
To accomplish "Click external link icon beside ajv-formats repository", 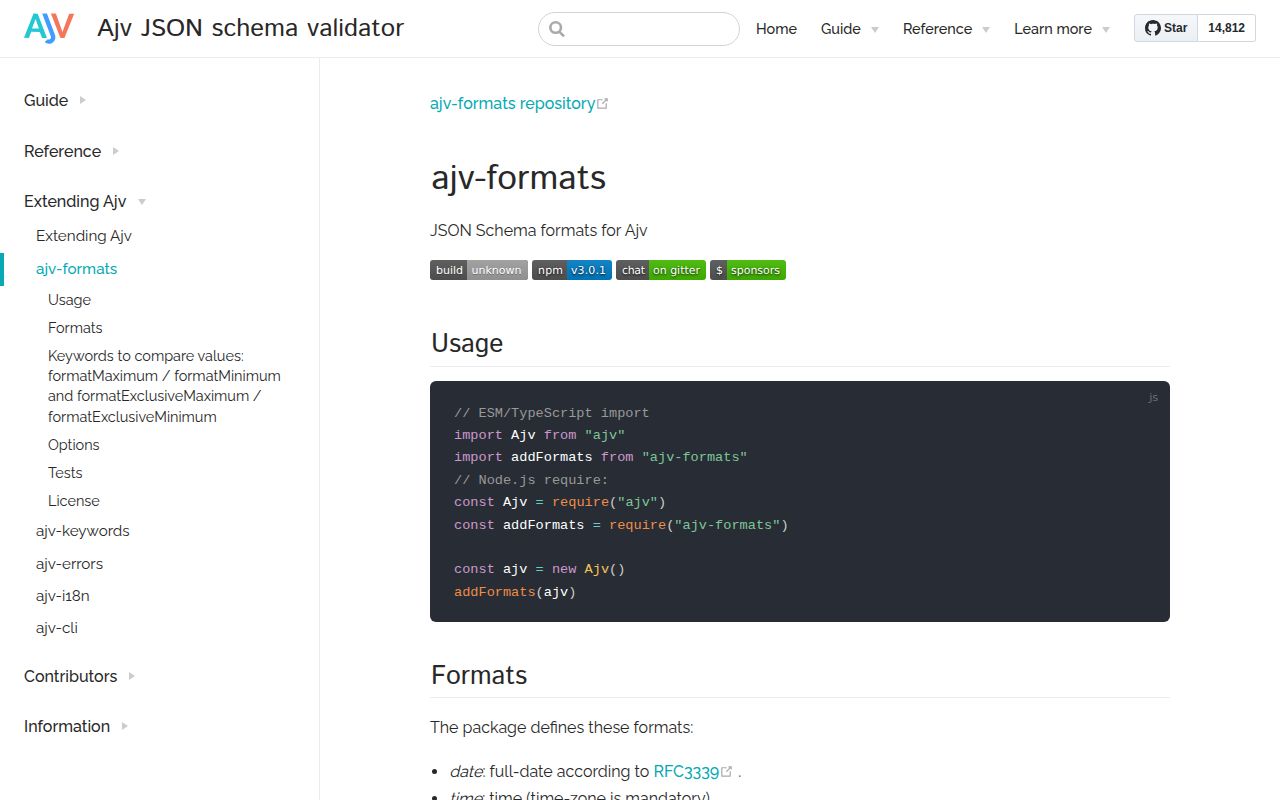I will [x=602, y=104].
